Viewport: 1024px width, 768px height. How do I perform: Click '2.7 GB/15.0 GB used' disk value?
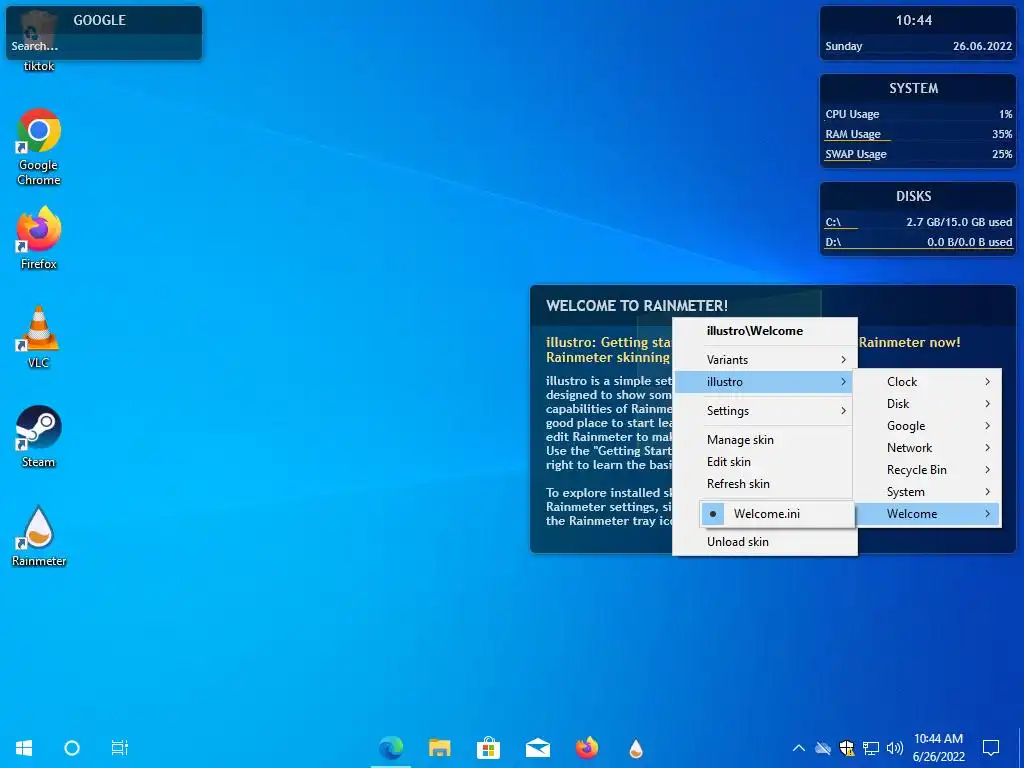coord(959,223)
